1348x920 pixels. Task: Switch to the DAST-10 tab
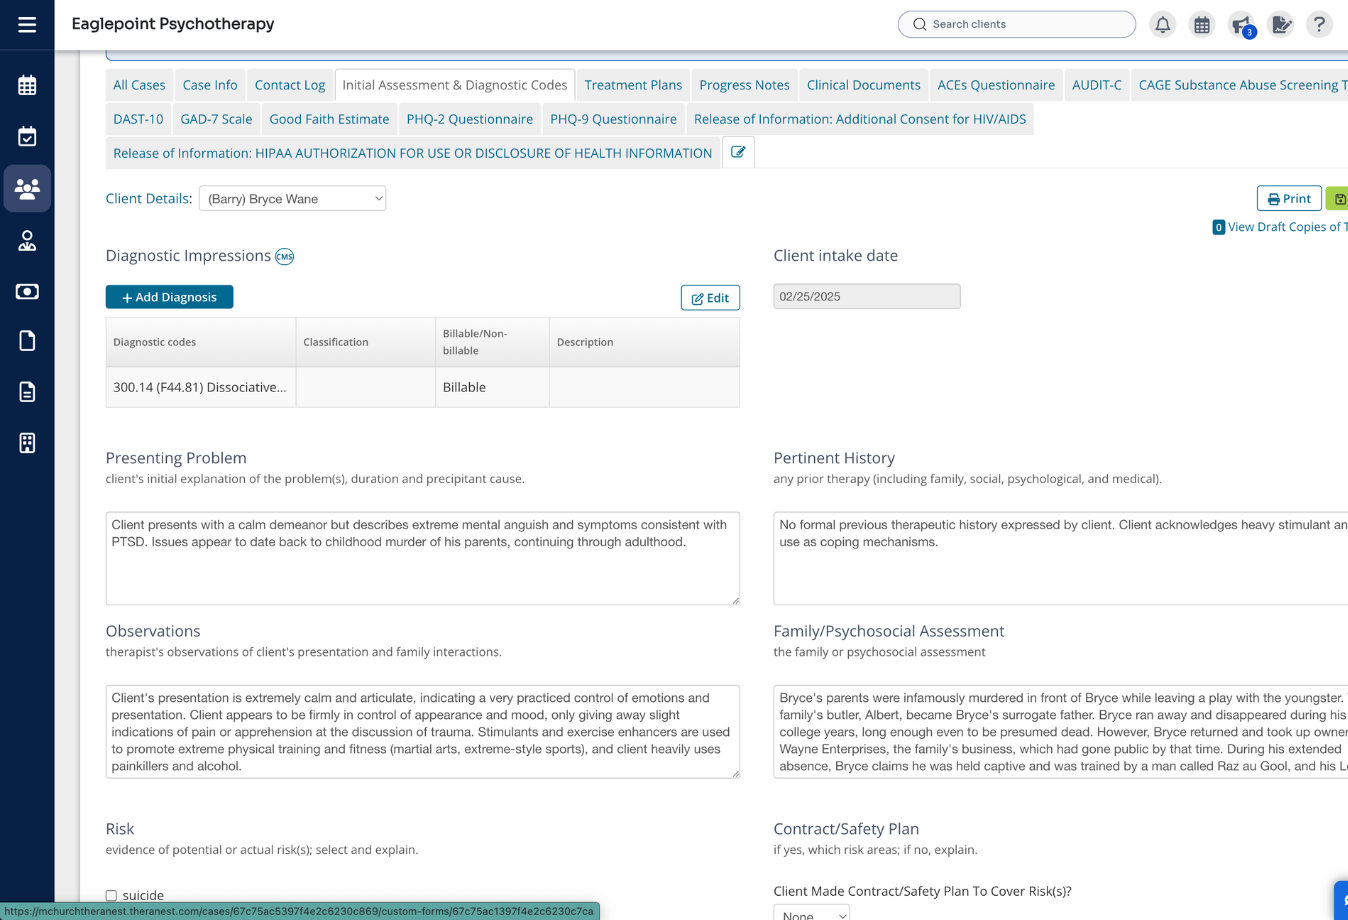(138, 119)
